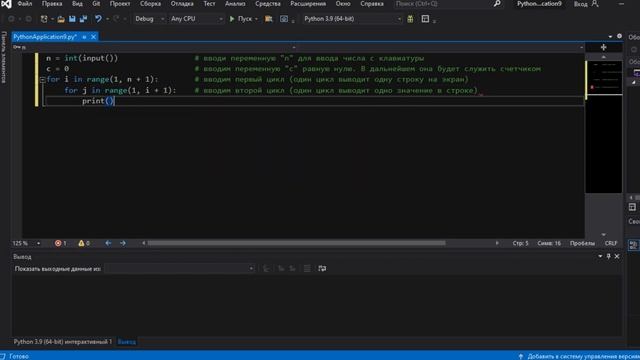
Task: Click the undo arrow icon
Action: [98, 19]
